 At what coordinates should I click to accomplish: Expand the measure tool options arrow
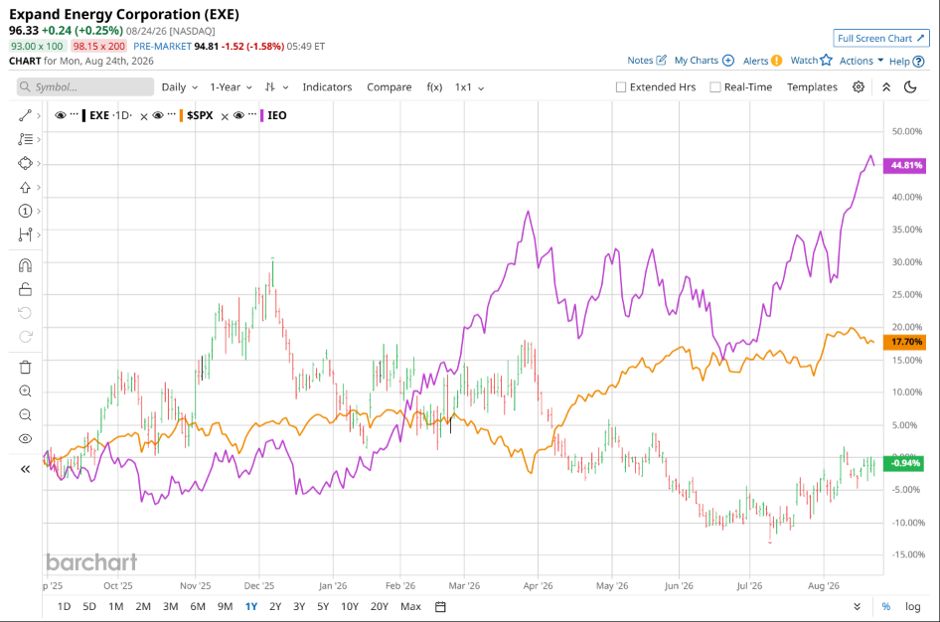click(38, 234)
